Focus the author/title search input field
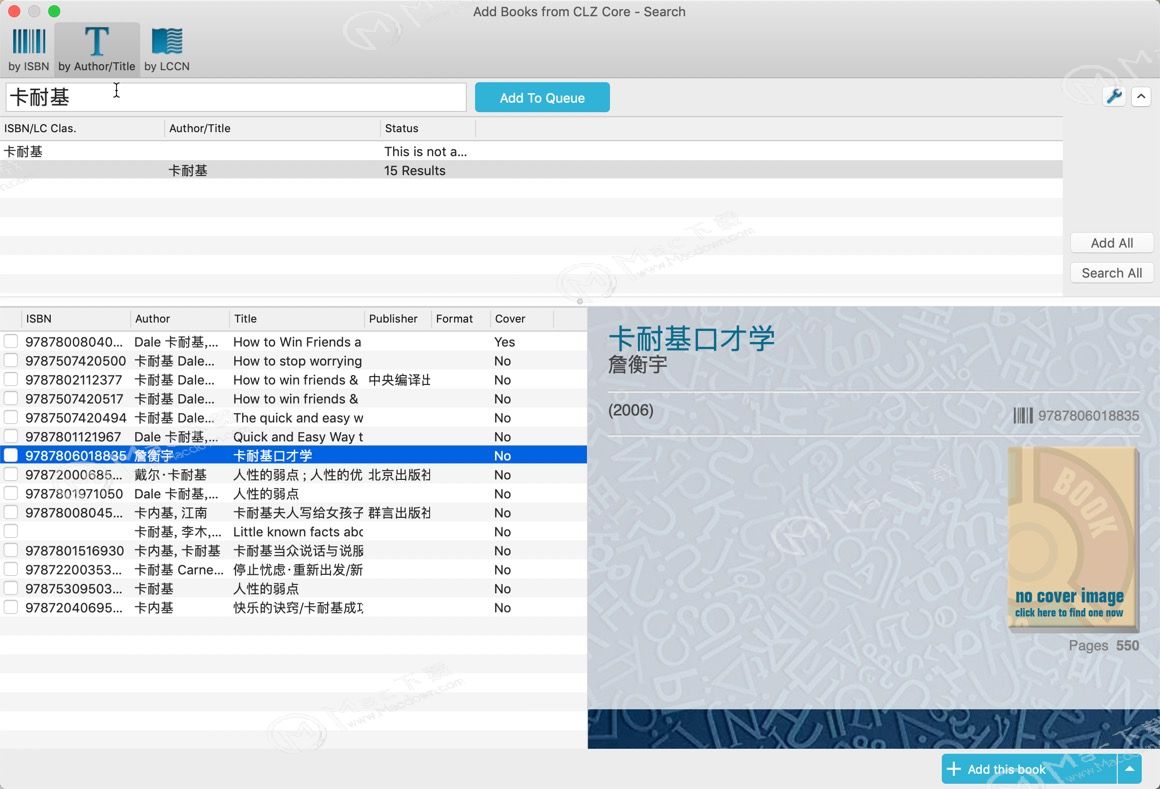This screenshot has height=789, width=1160. tap(236, 98)
